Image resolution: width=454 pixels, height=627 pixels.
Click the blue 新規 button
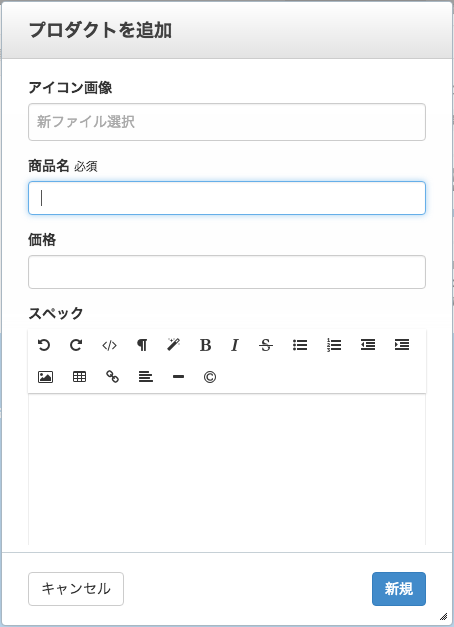pyautogui.click(x=399, y=589)
